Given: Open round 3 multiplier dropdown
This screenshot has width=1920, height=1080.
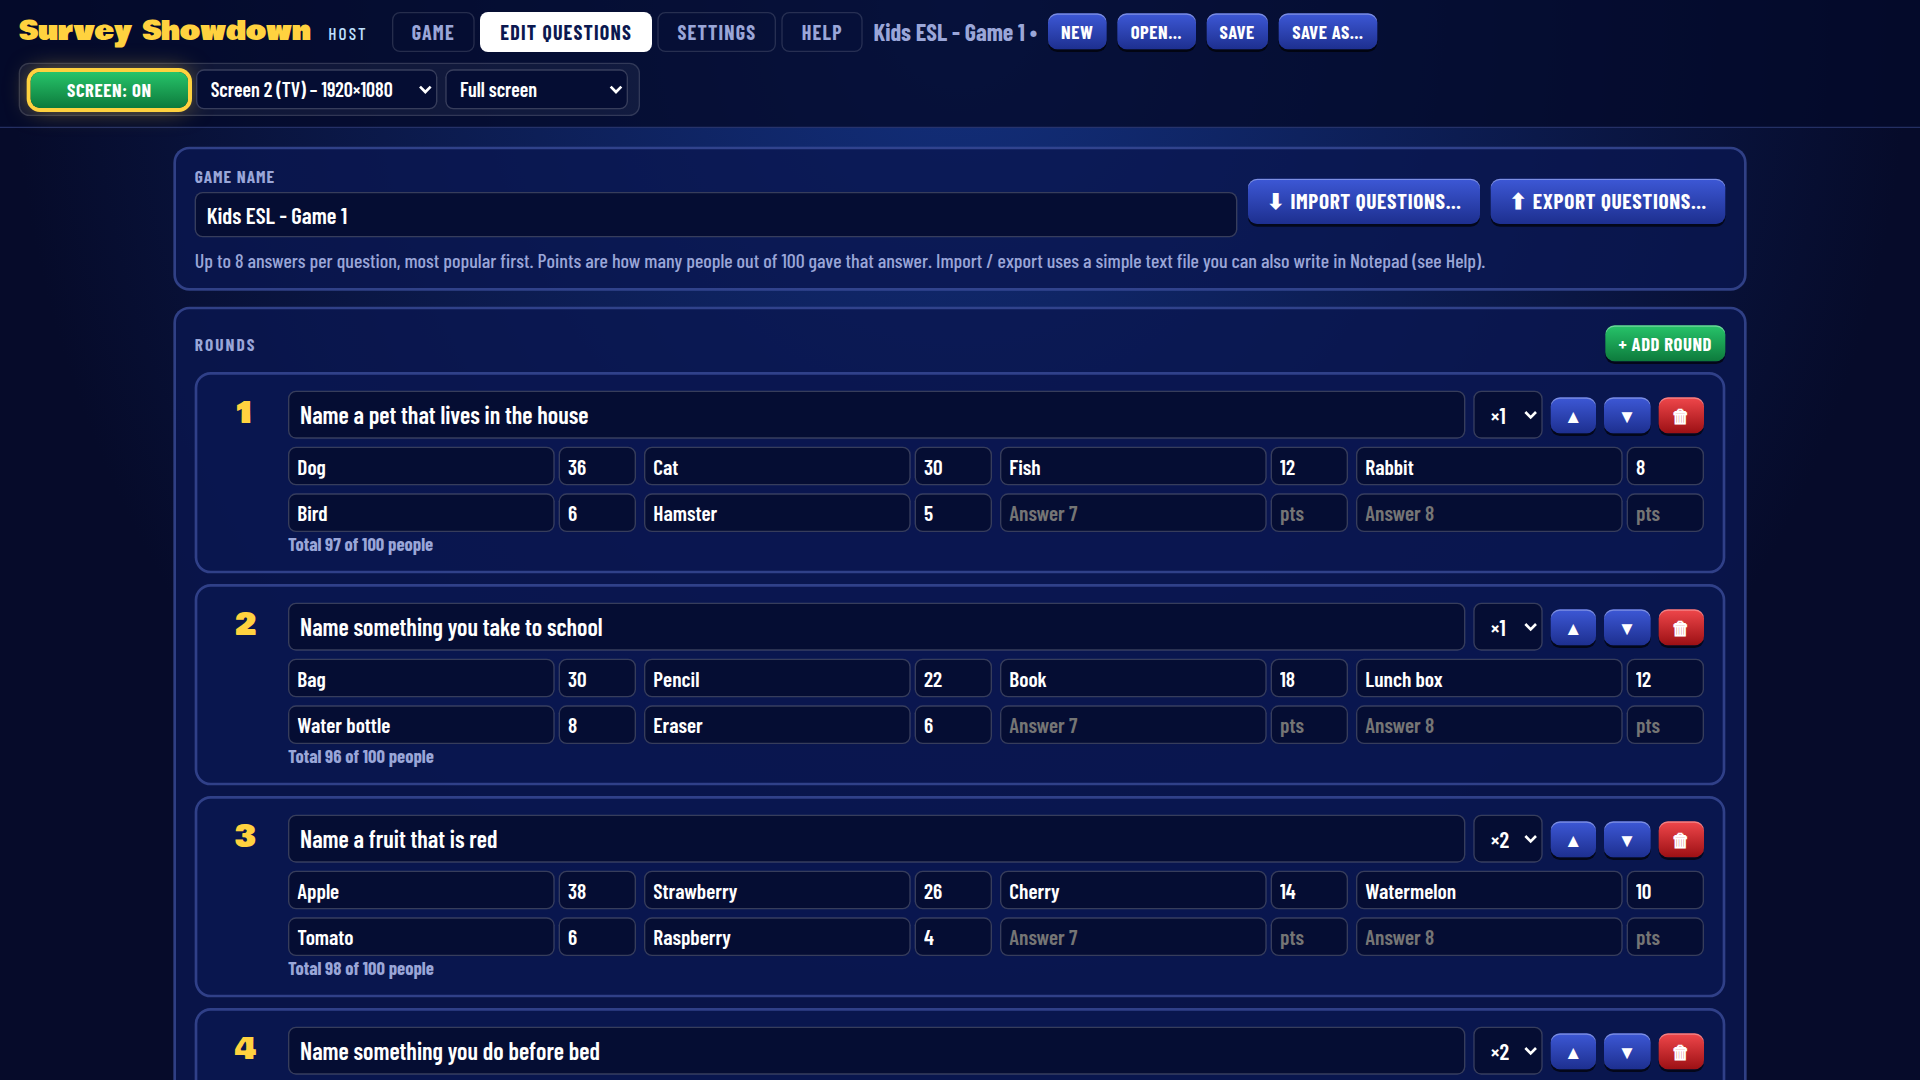Looking at the screenshot, I should coord(1508,840).
